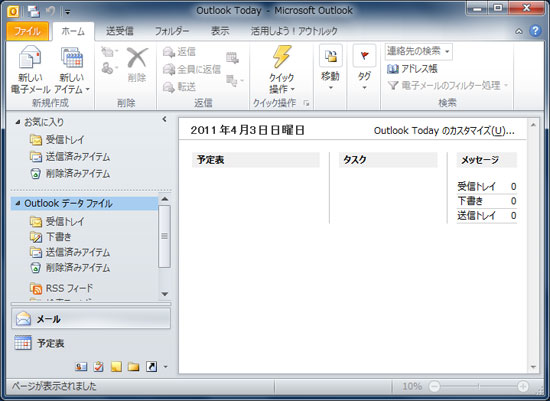Open 電子メールのフィルター処理 filter dropdown
The height and width of the screenshot is (401, 550).
448,85
